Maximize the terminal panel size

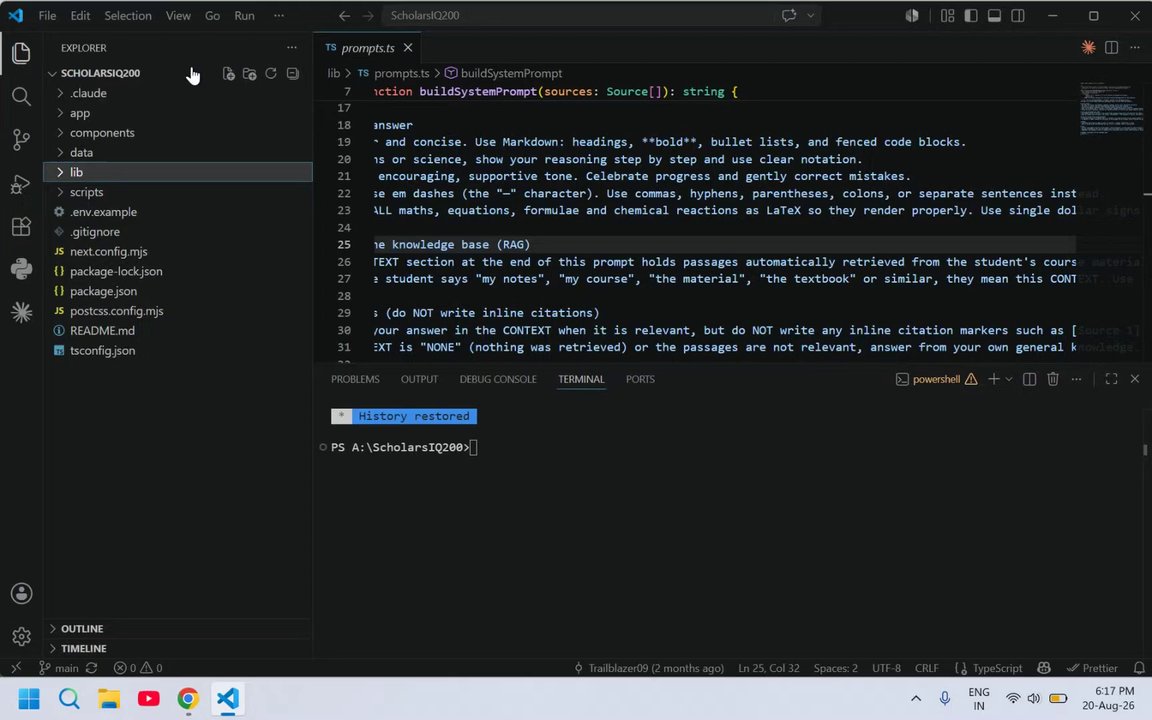coord(1111,379)
